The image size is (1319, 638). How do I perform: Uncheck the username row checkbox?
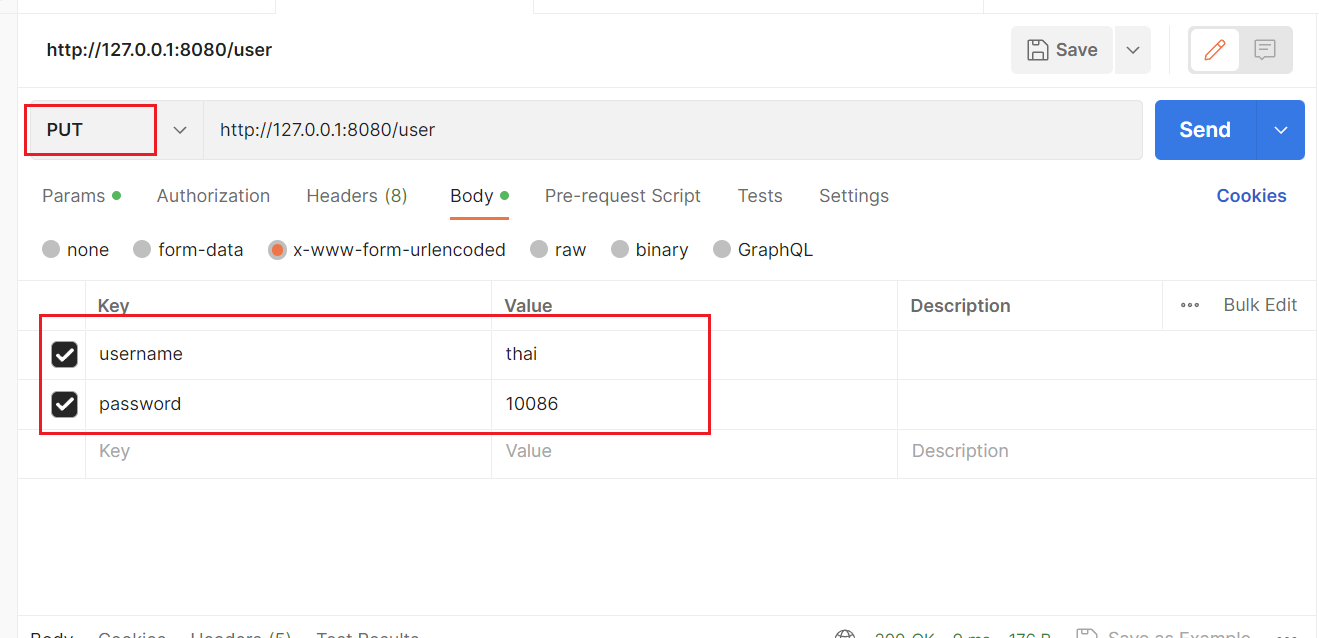65,355
